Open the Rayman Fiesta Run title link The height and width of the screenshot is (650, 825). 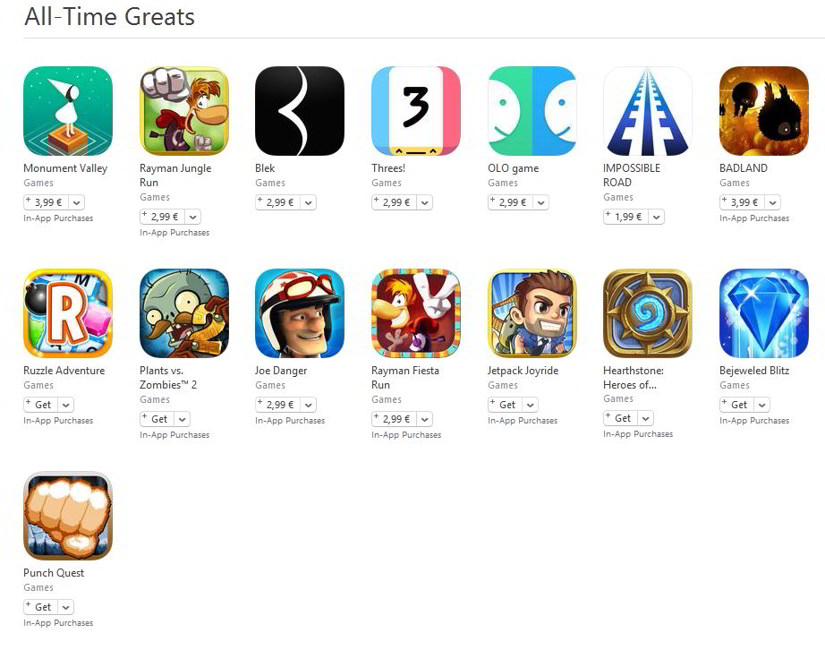coord(405,377)
